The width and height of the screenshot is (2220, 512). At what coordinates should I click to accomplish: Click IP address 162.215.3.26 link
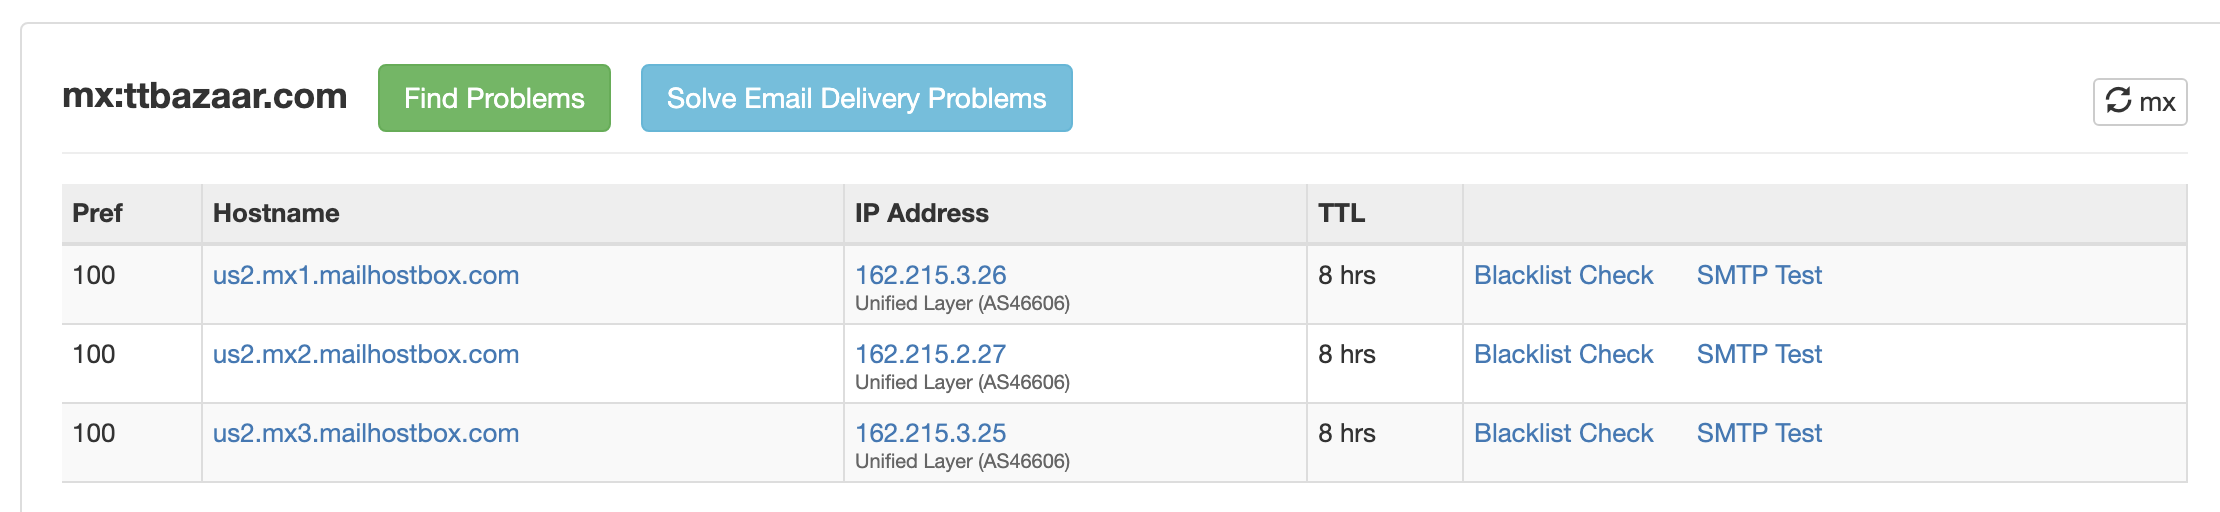click(x=930, y=275)
